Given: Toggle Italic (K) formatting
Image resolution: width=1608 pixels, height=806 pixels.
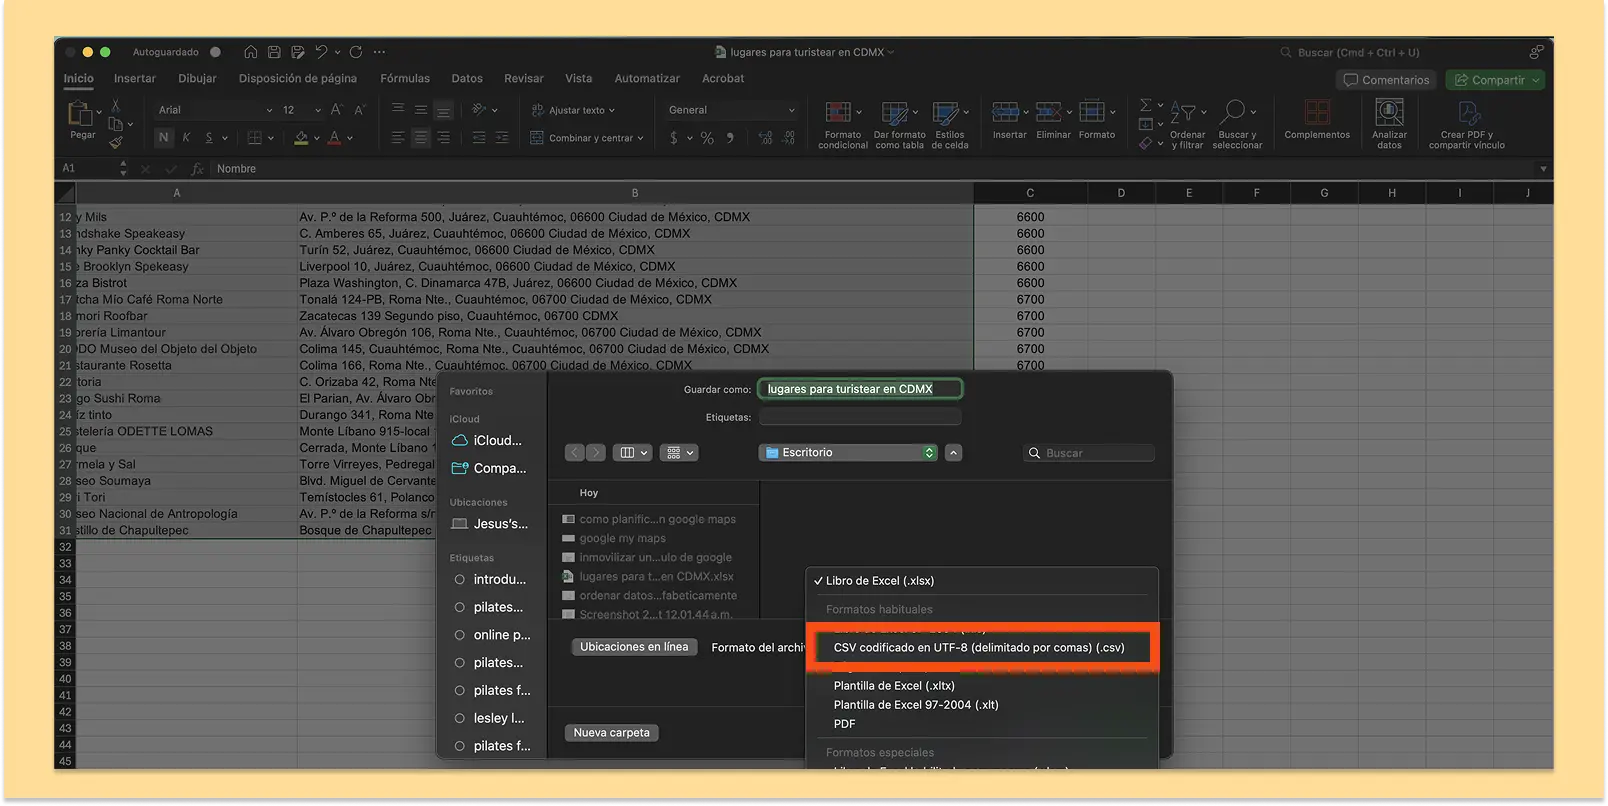Looking at the screenshot, I should tap(186, 138).
